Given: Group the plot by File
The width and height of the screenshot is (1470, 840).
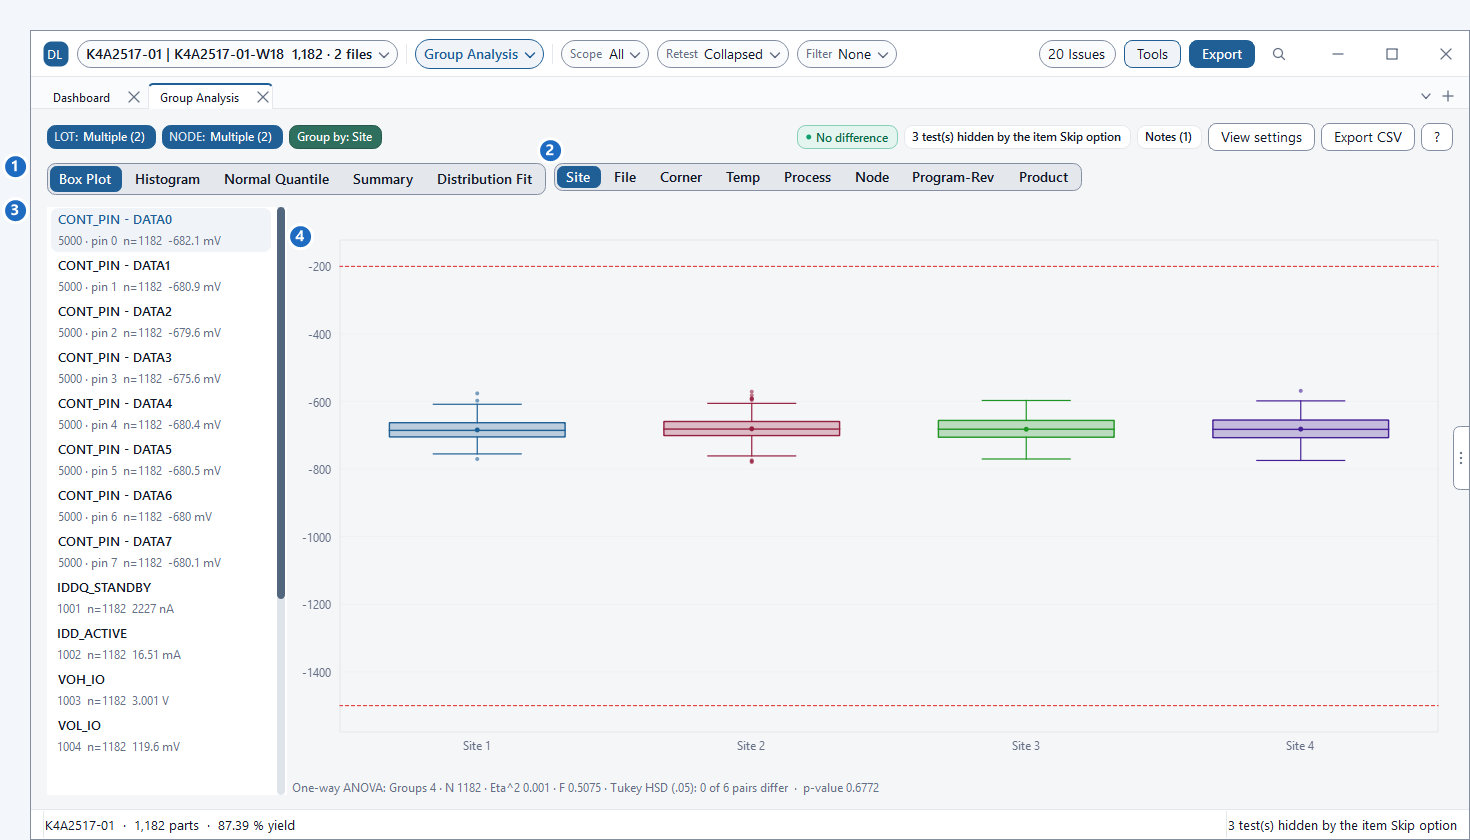Looking at the screenshot, I should click(x=625, y=177).
